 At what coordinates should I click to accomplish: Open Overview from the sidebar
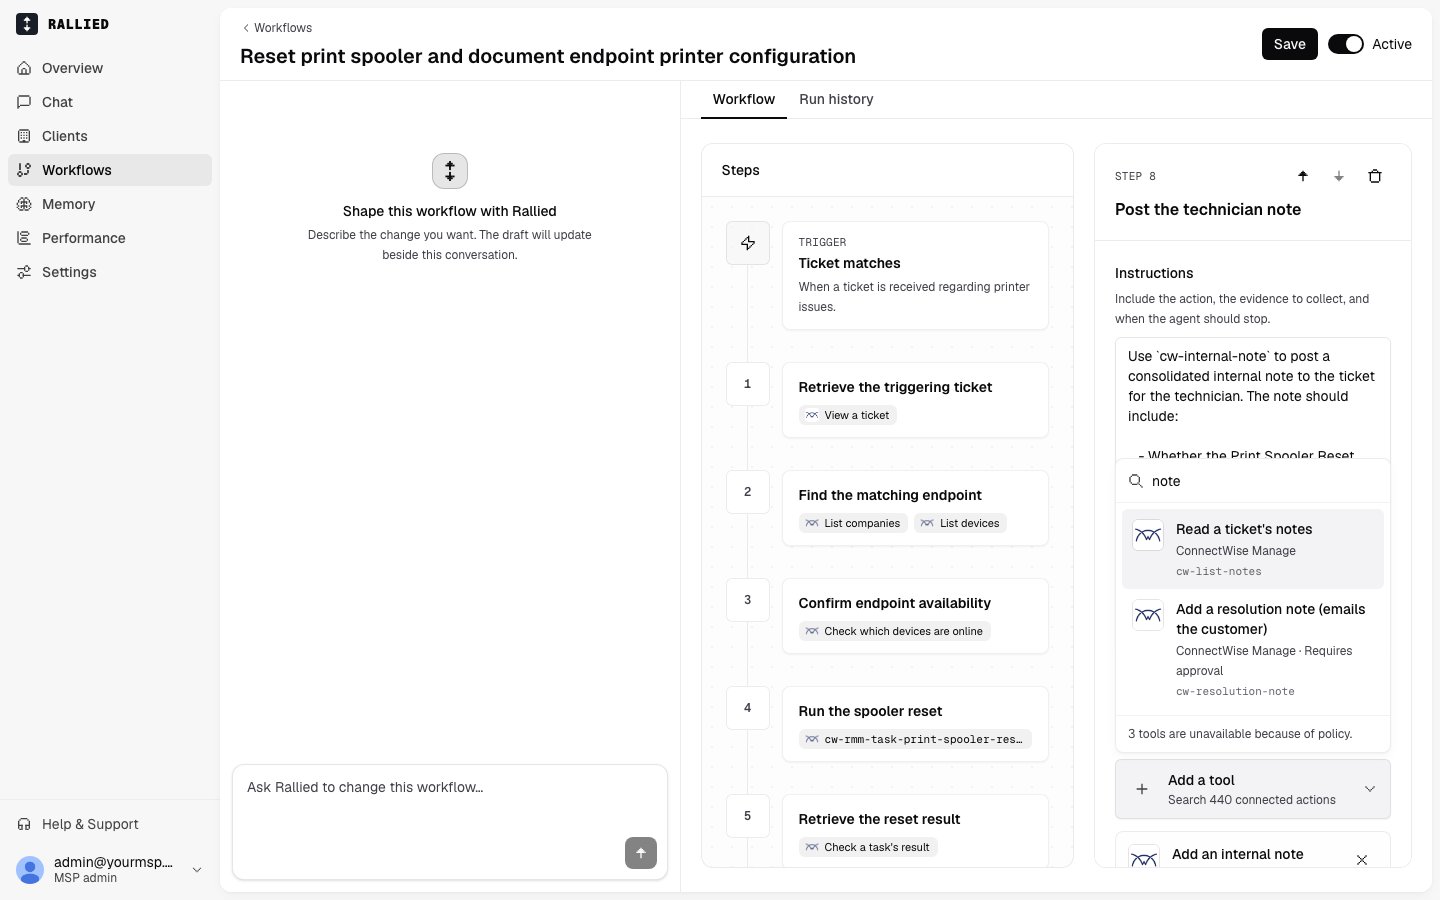(x=110, y=68)
